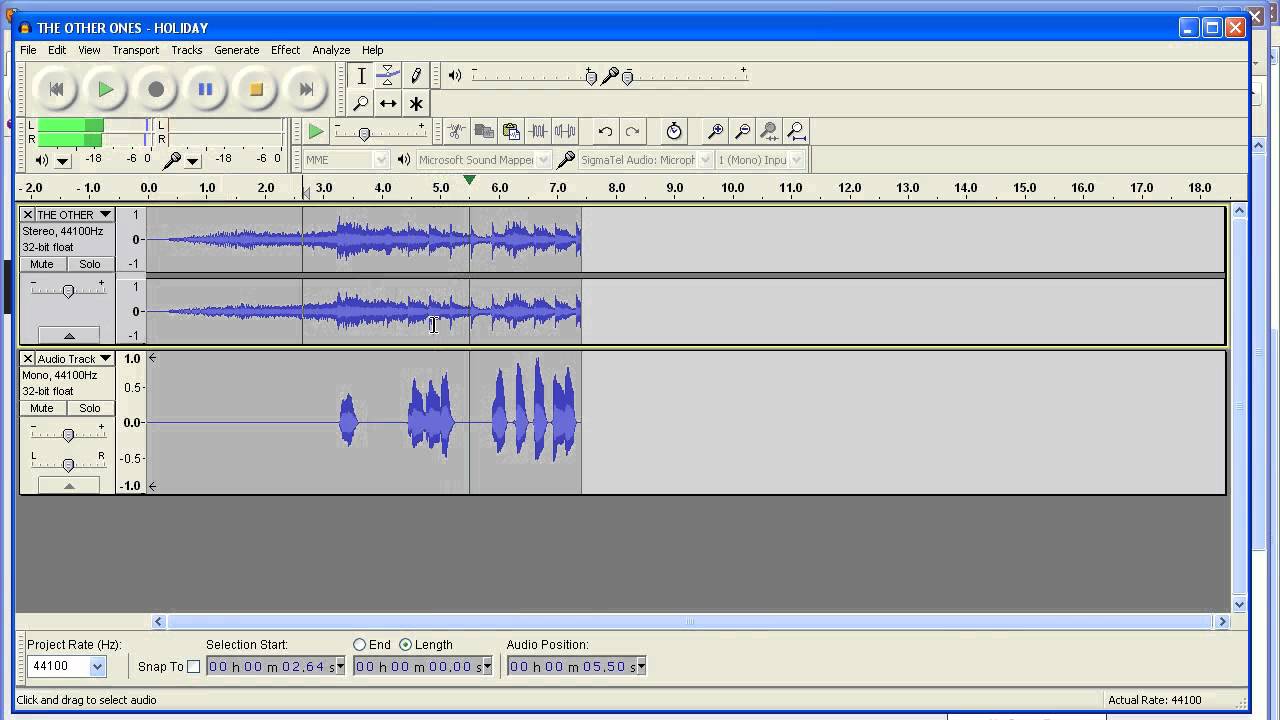The height and width of the screenshot is (720, 1280).
Task: Click the Audio Track gain slider
Action: point(68,435)
